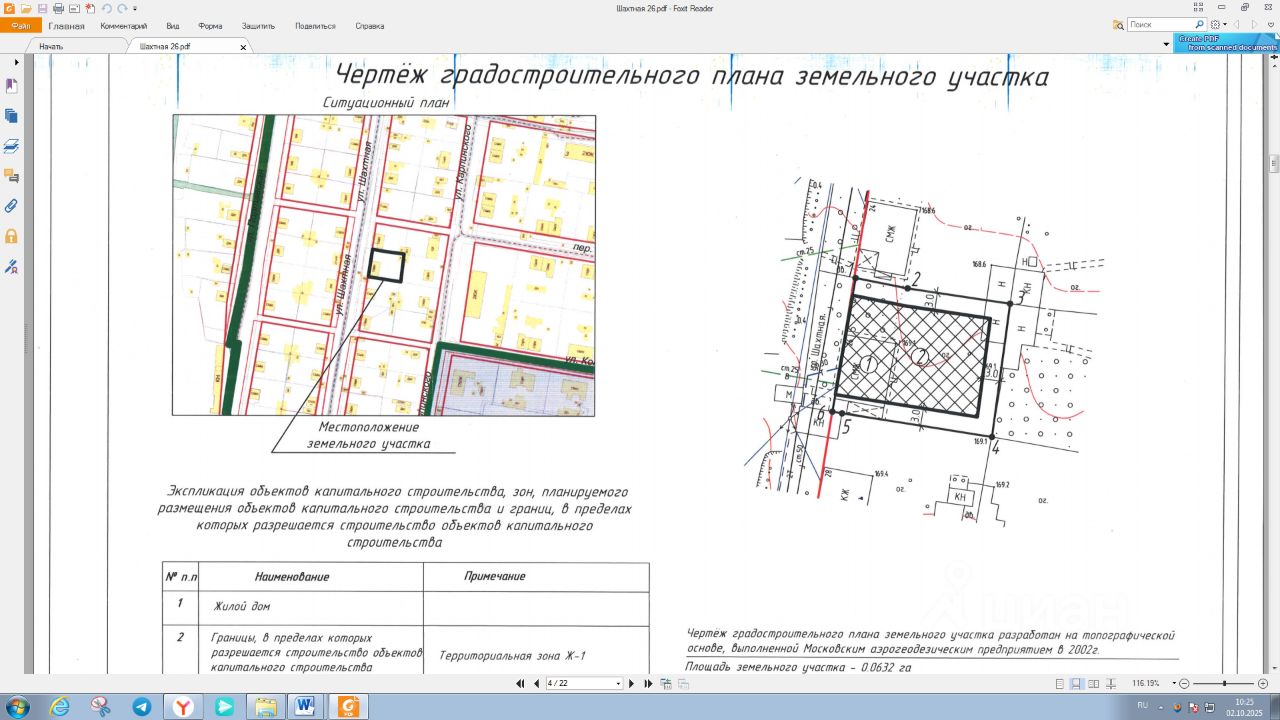This screenshot has height=720, width=1280.
Task: Open the quick access toolbar customize arrow
Action: click(x=135, y=8)
